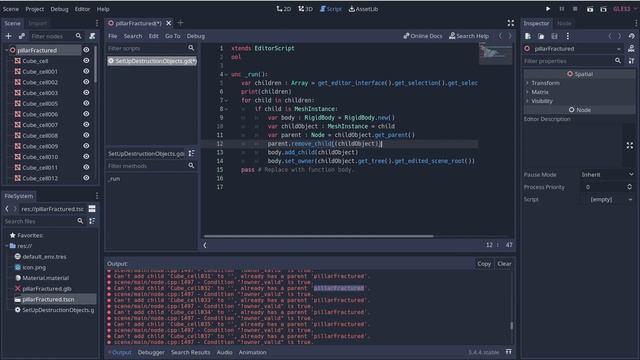Add a new scene tab
The width and height of the screenshot is (640, 360).
[x=180, y=23]
